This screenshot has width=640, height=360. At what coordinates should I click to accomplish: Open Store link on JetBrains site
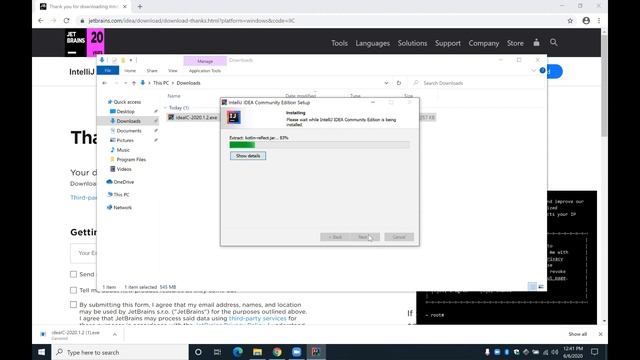pyautogui.click(x=515, y=43)
